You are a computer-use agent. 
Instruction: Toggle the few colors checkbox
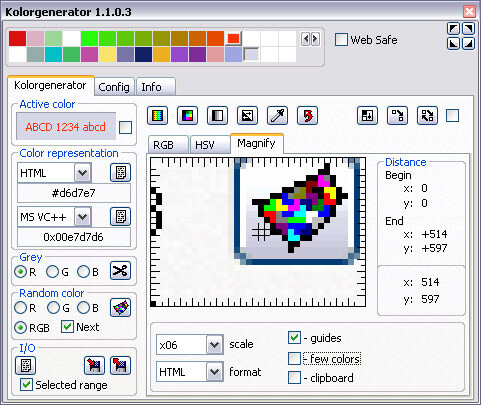click(294, 359)
